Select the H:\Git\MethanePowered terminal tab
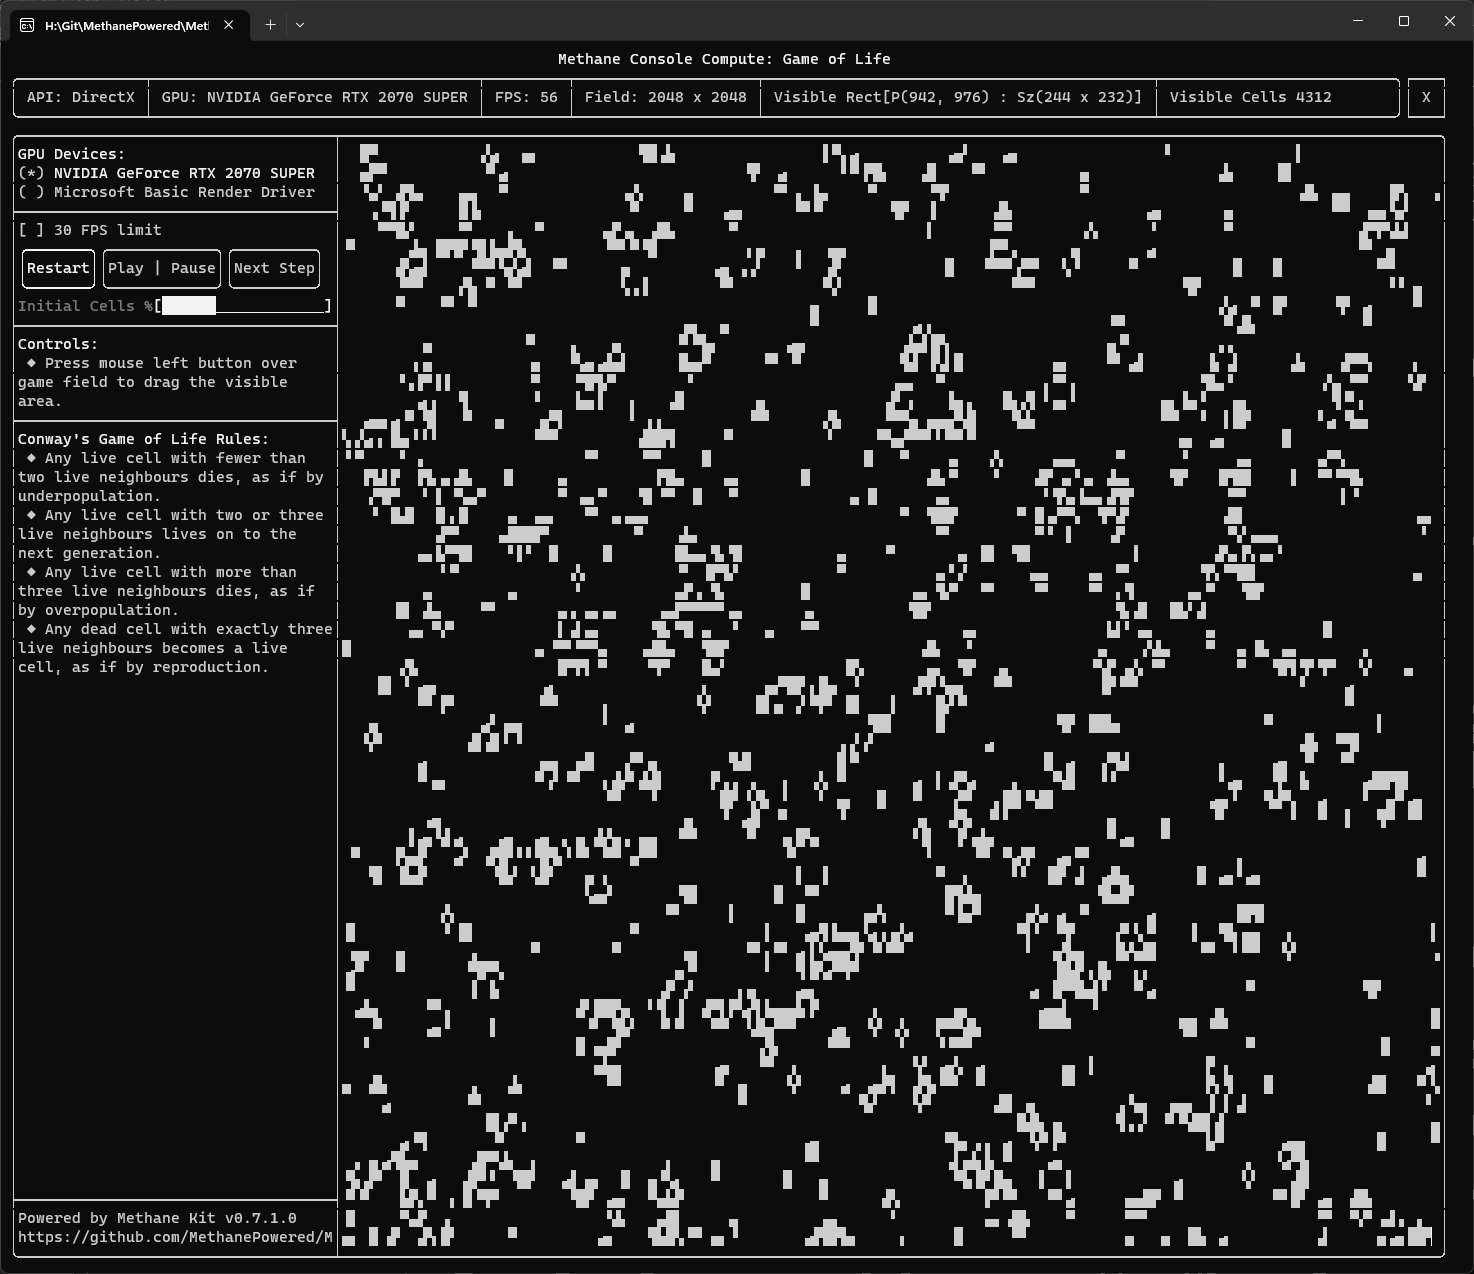1474x1274 pixels. [128, 25]
